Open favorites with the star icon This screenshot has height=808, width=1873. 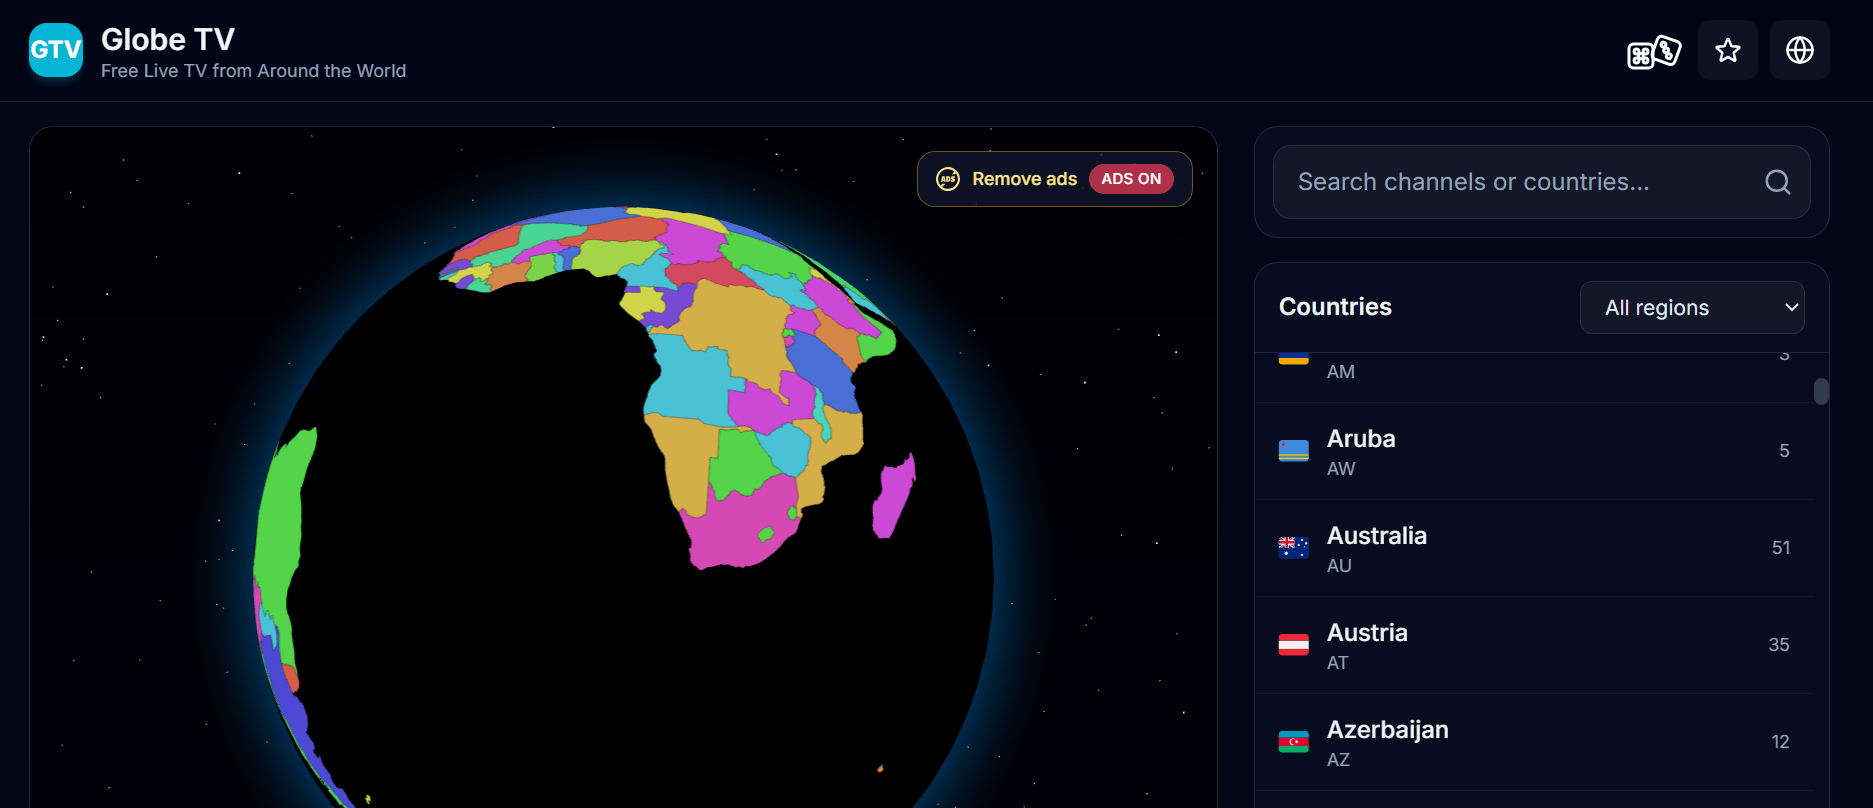[x=1727, y=51]
